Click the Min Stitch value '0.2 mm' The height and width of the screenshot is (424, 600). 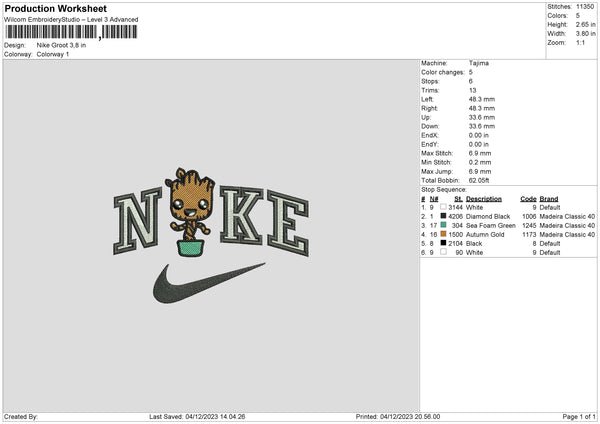pyautogui.click(x=480, y=162)
